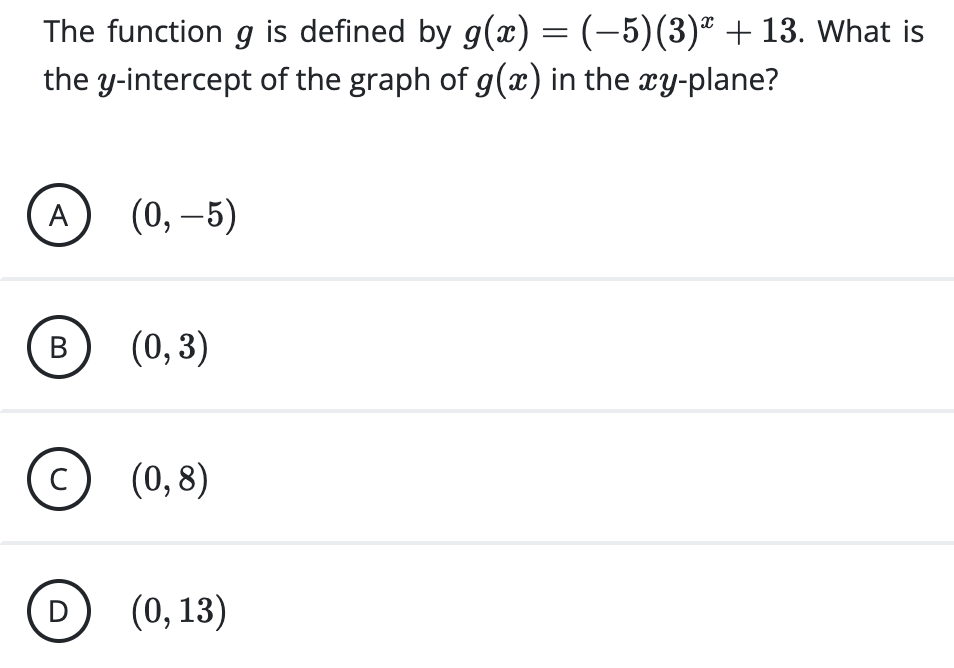The image size is (954, 668).
Task: Click the 'What is' text after the formula
Action: tap(870, 32)
